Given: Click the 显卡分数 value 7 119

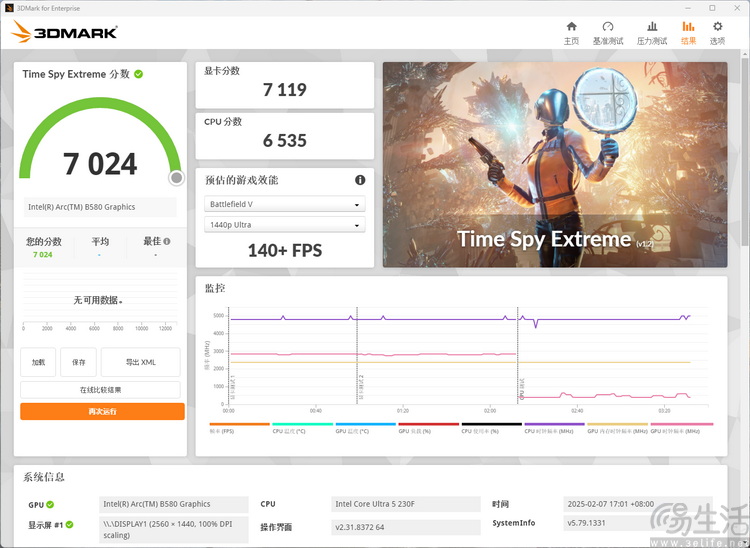Looking at the screenshot, I should pos(285,89).
